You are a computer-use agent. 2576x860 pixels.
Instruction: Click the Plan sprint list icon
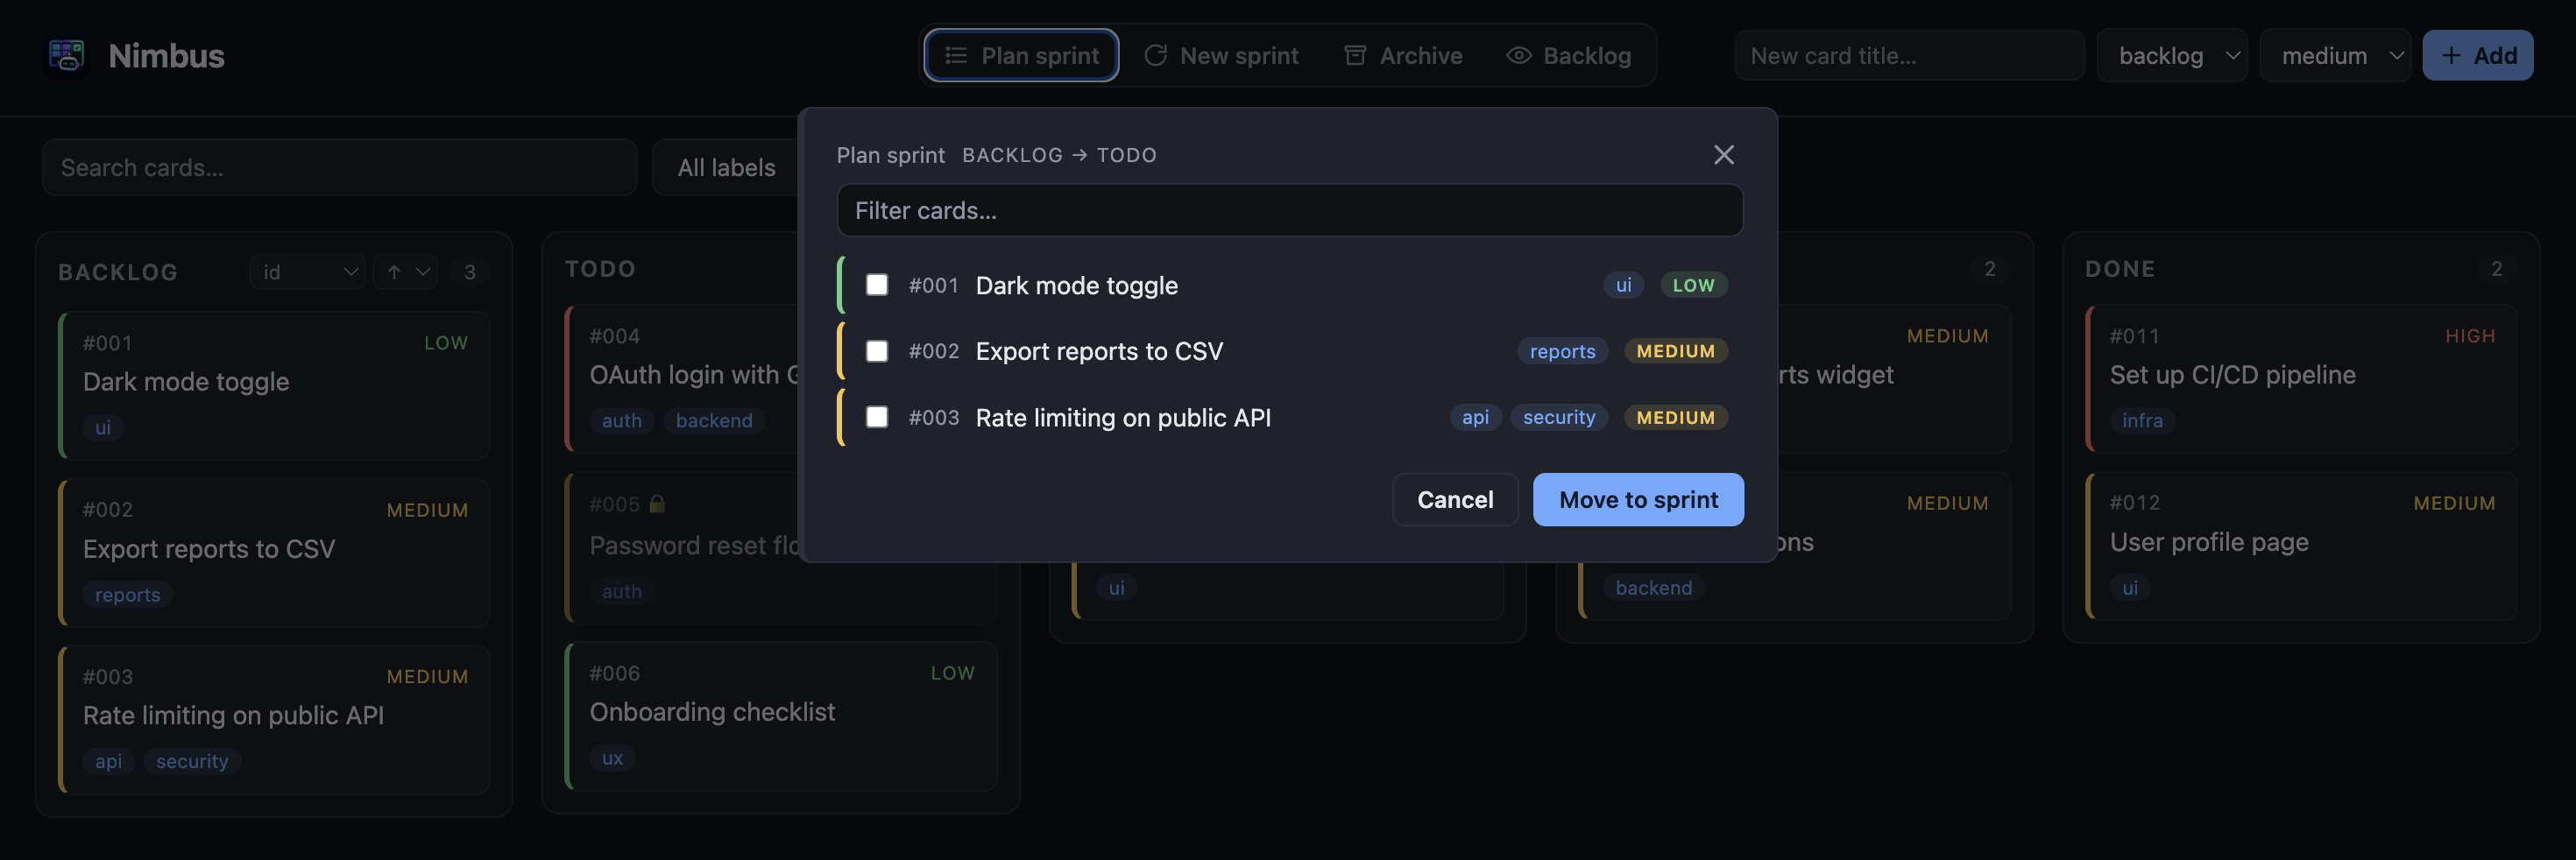(956, 55)
